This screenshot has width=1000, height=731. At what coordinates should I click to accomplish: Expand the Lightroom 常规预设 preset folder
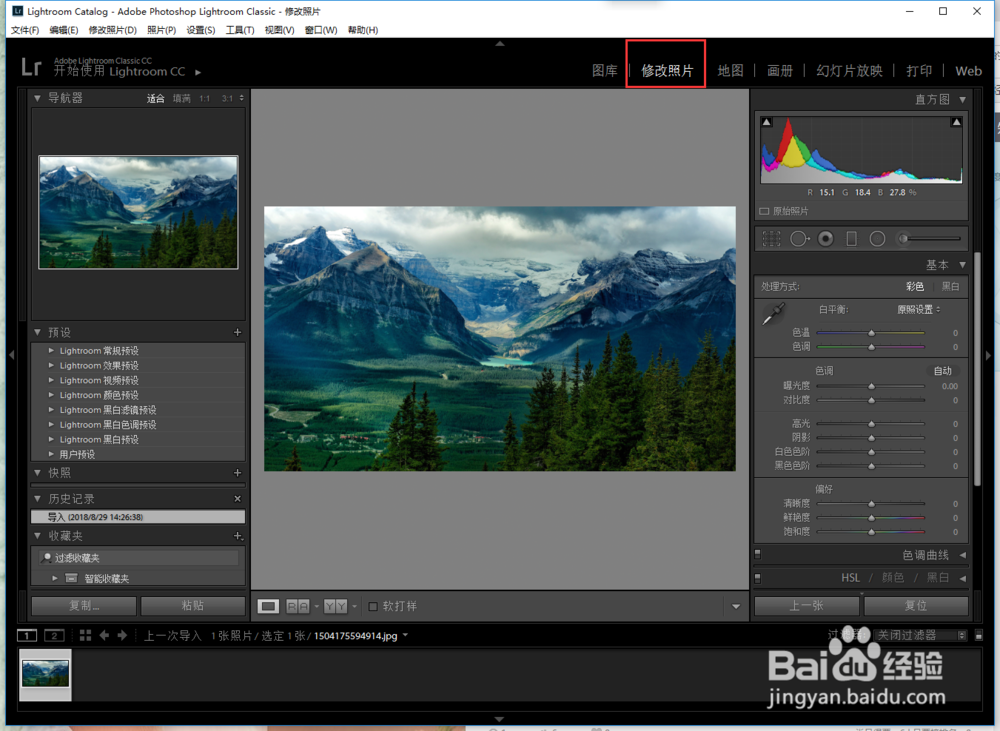pyautogui.click(x=52, y=351)
